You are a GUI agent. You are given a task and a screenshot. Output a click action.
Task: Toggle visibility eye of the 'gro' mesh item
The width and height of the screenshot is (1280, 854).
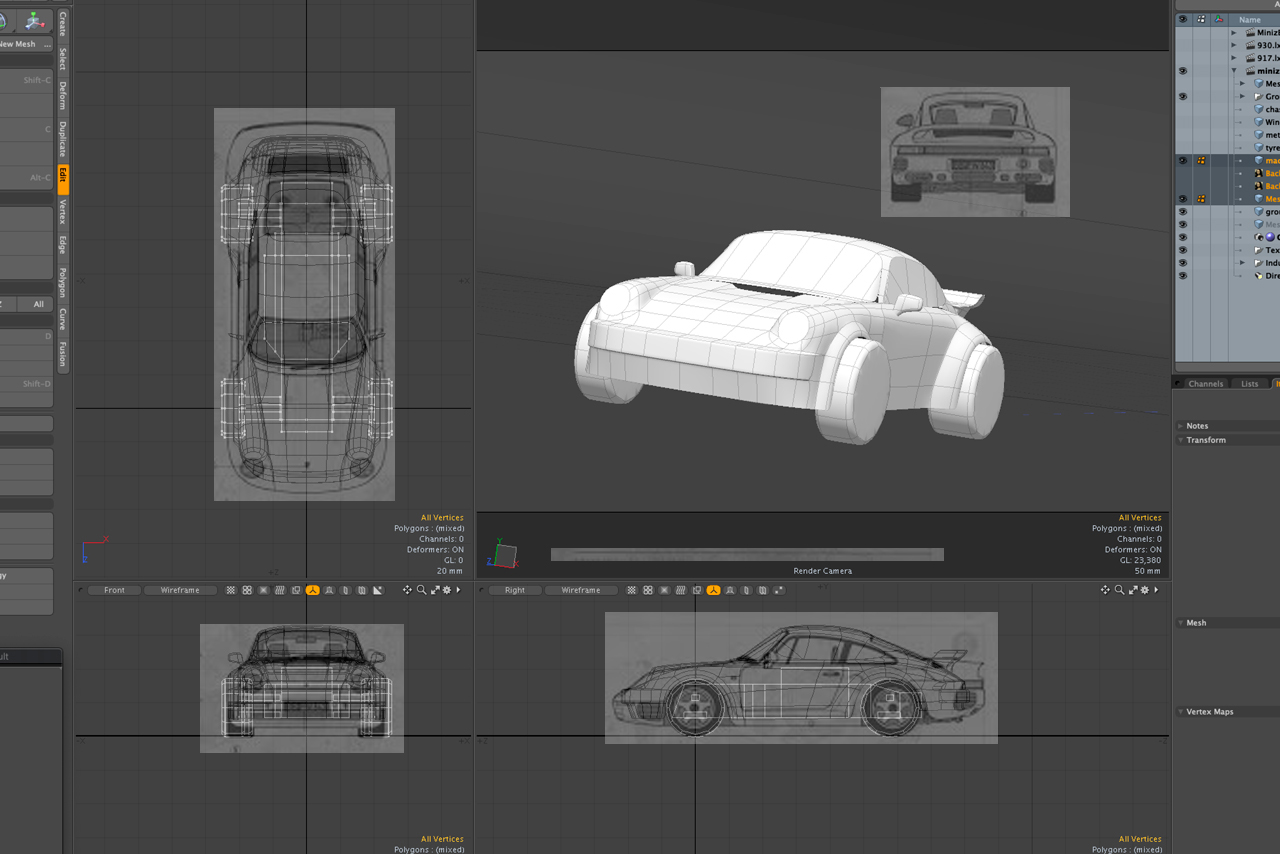1183,212
